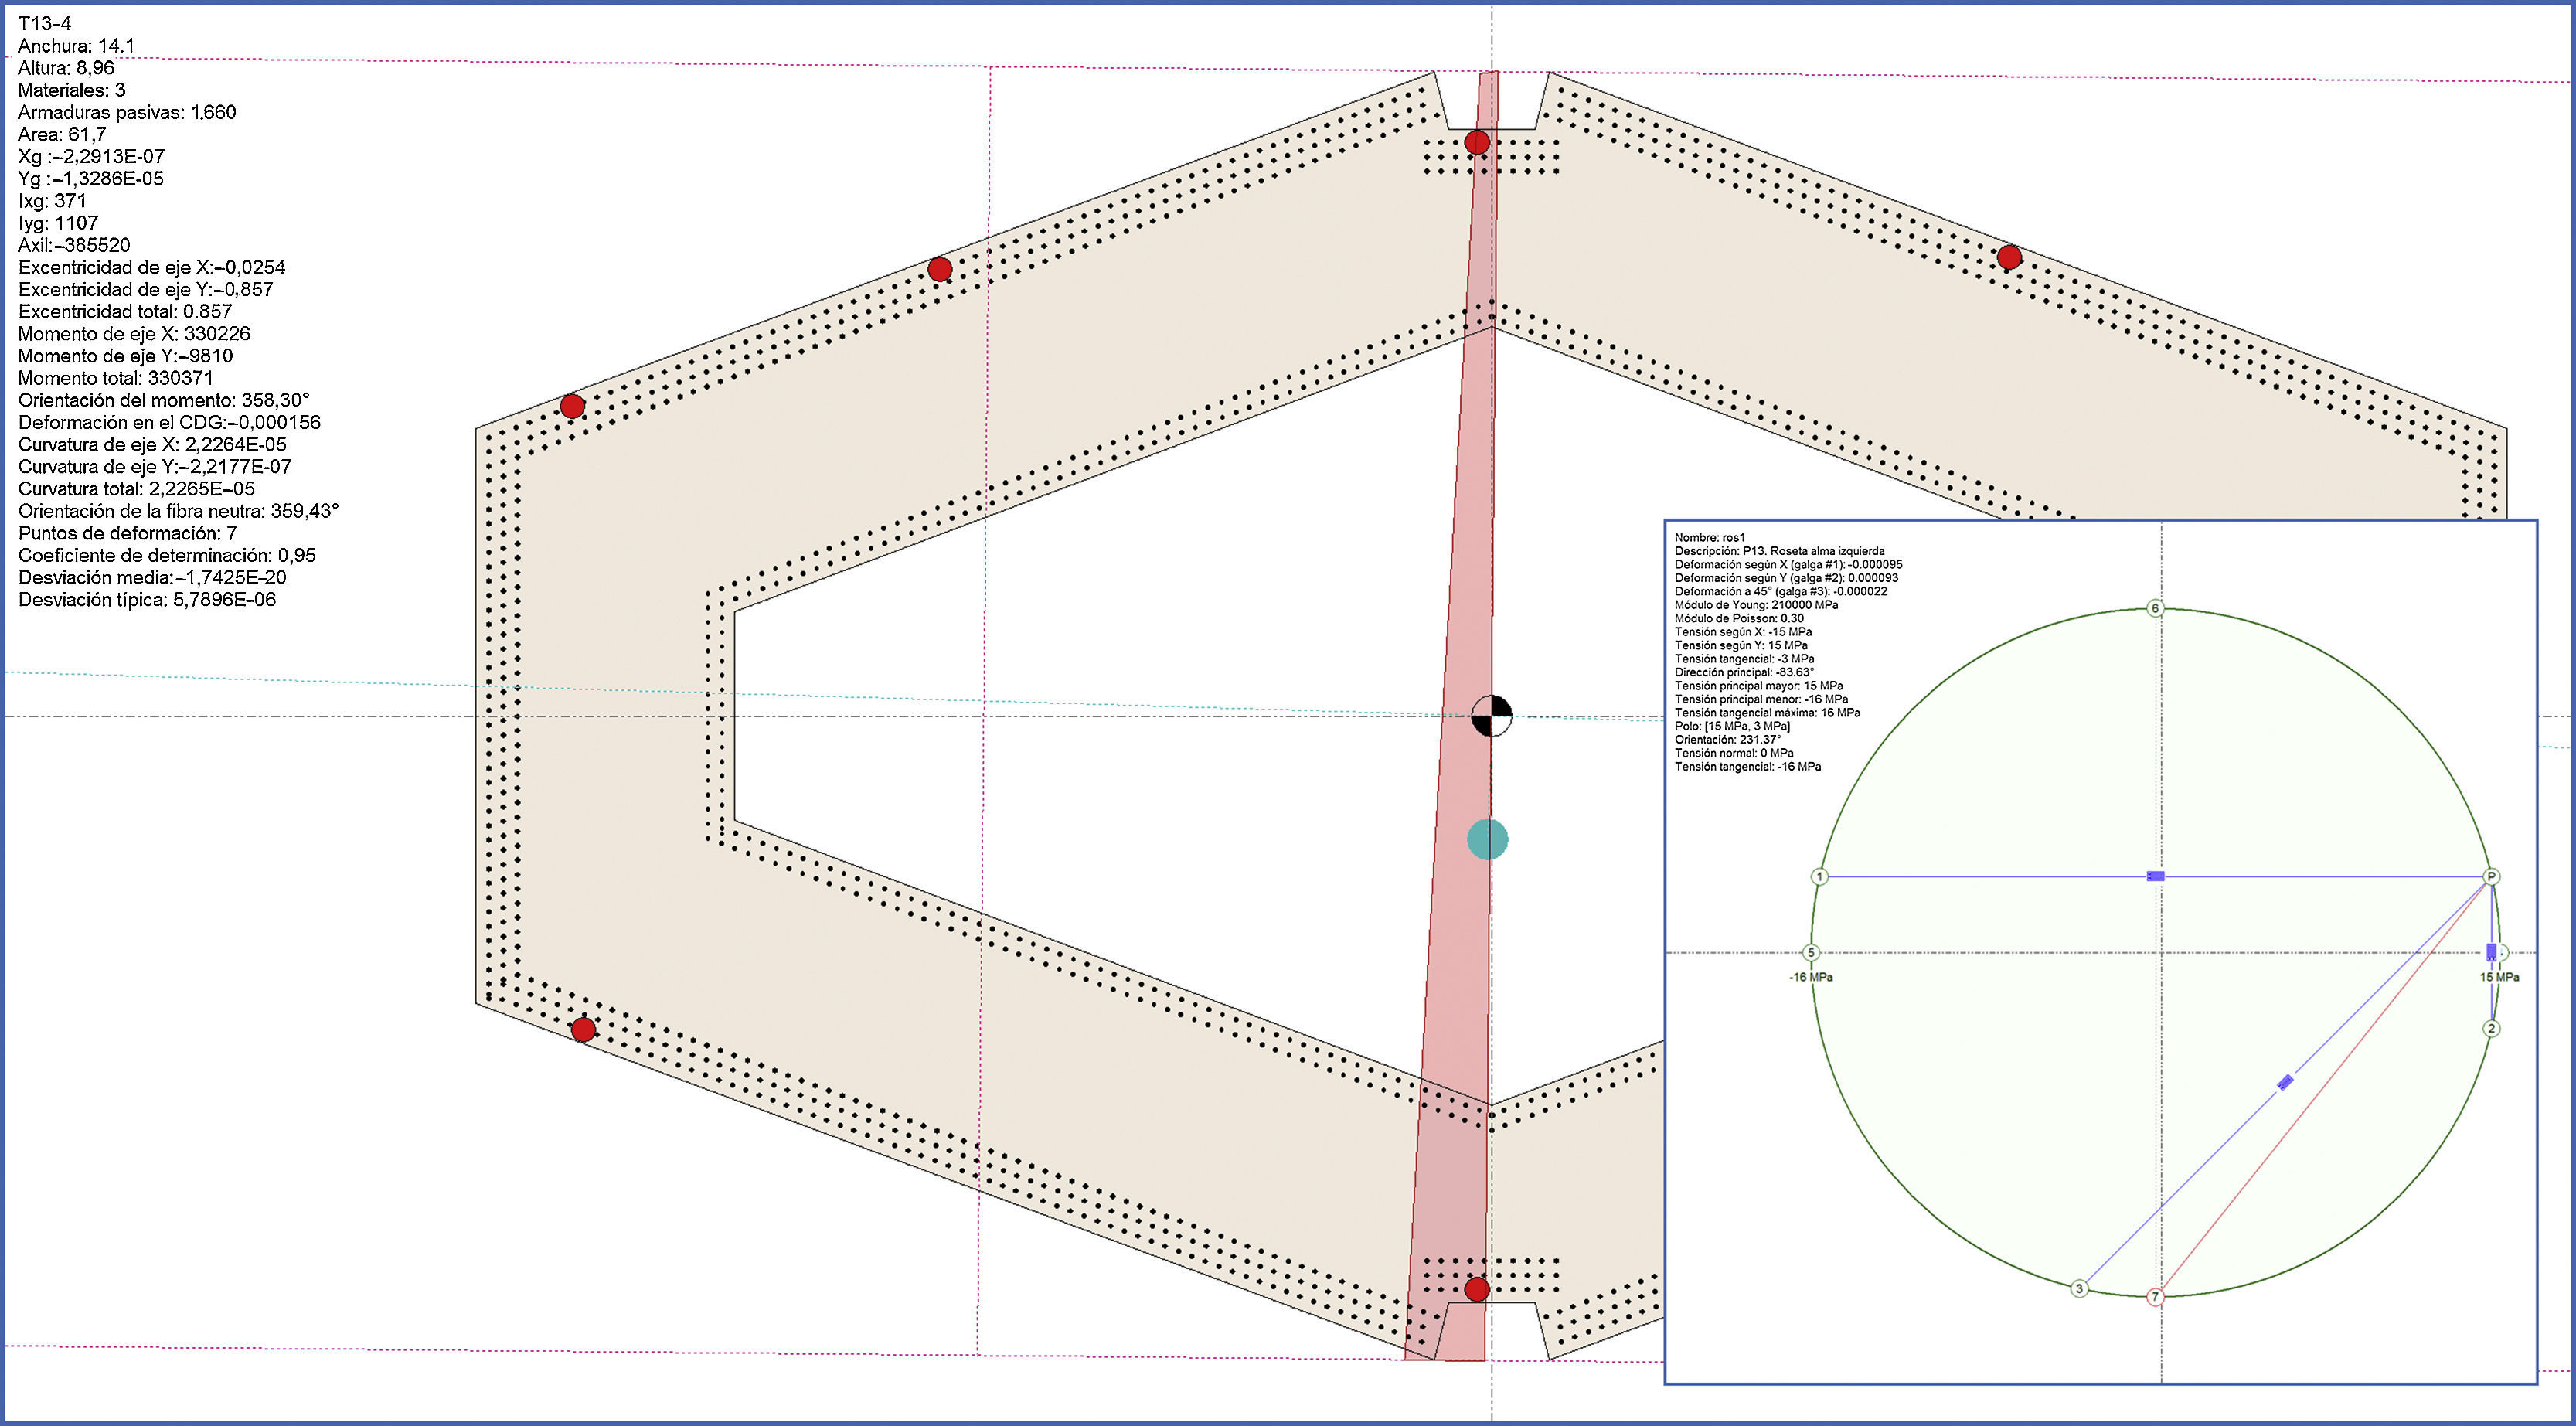Image resolution: width=2576 pixels, height=1426 pixels.
Task: Select node 6 atop the Mohr circle
Action: [x=2156, y=608]
